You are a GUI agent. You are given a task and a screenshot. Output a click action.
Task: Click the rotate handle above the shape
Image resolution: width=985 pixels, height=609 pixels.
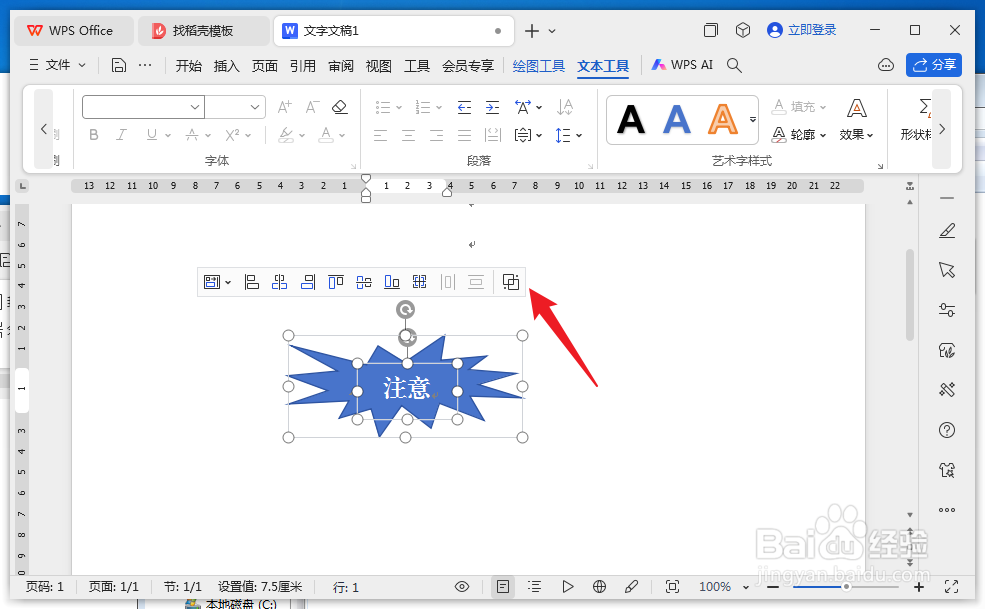tap(405, 309)
